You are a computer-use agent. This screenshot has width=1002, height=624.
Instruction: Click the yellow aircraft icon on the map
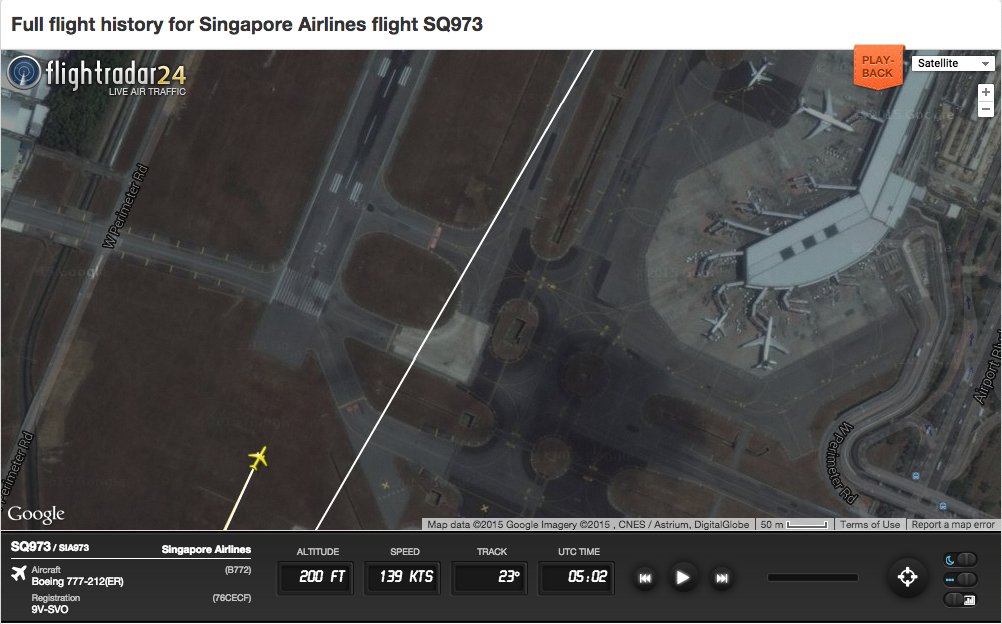pos(258,458)
